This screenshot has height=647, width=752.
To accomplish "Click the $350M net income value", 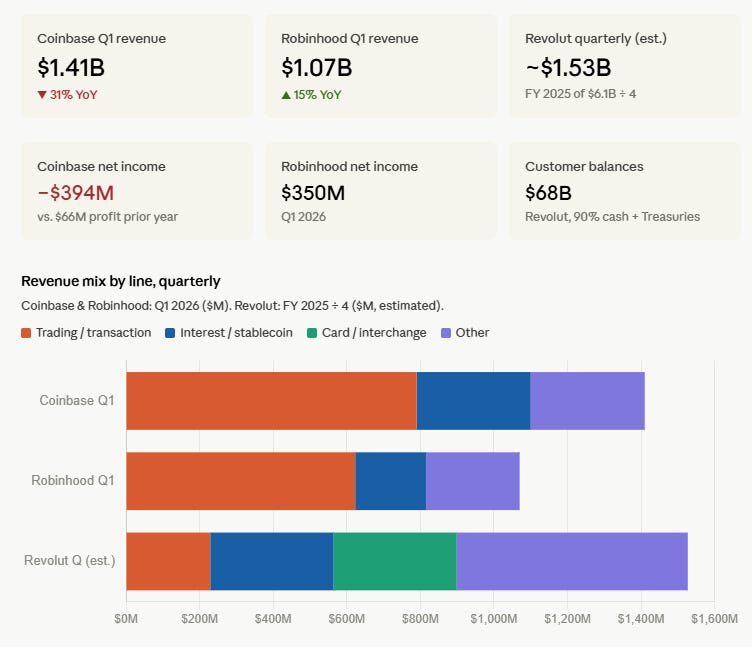I will pyautogui.click(x=313, y=193).
